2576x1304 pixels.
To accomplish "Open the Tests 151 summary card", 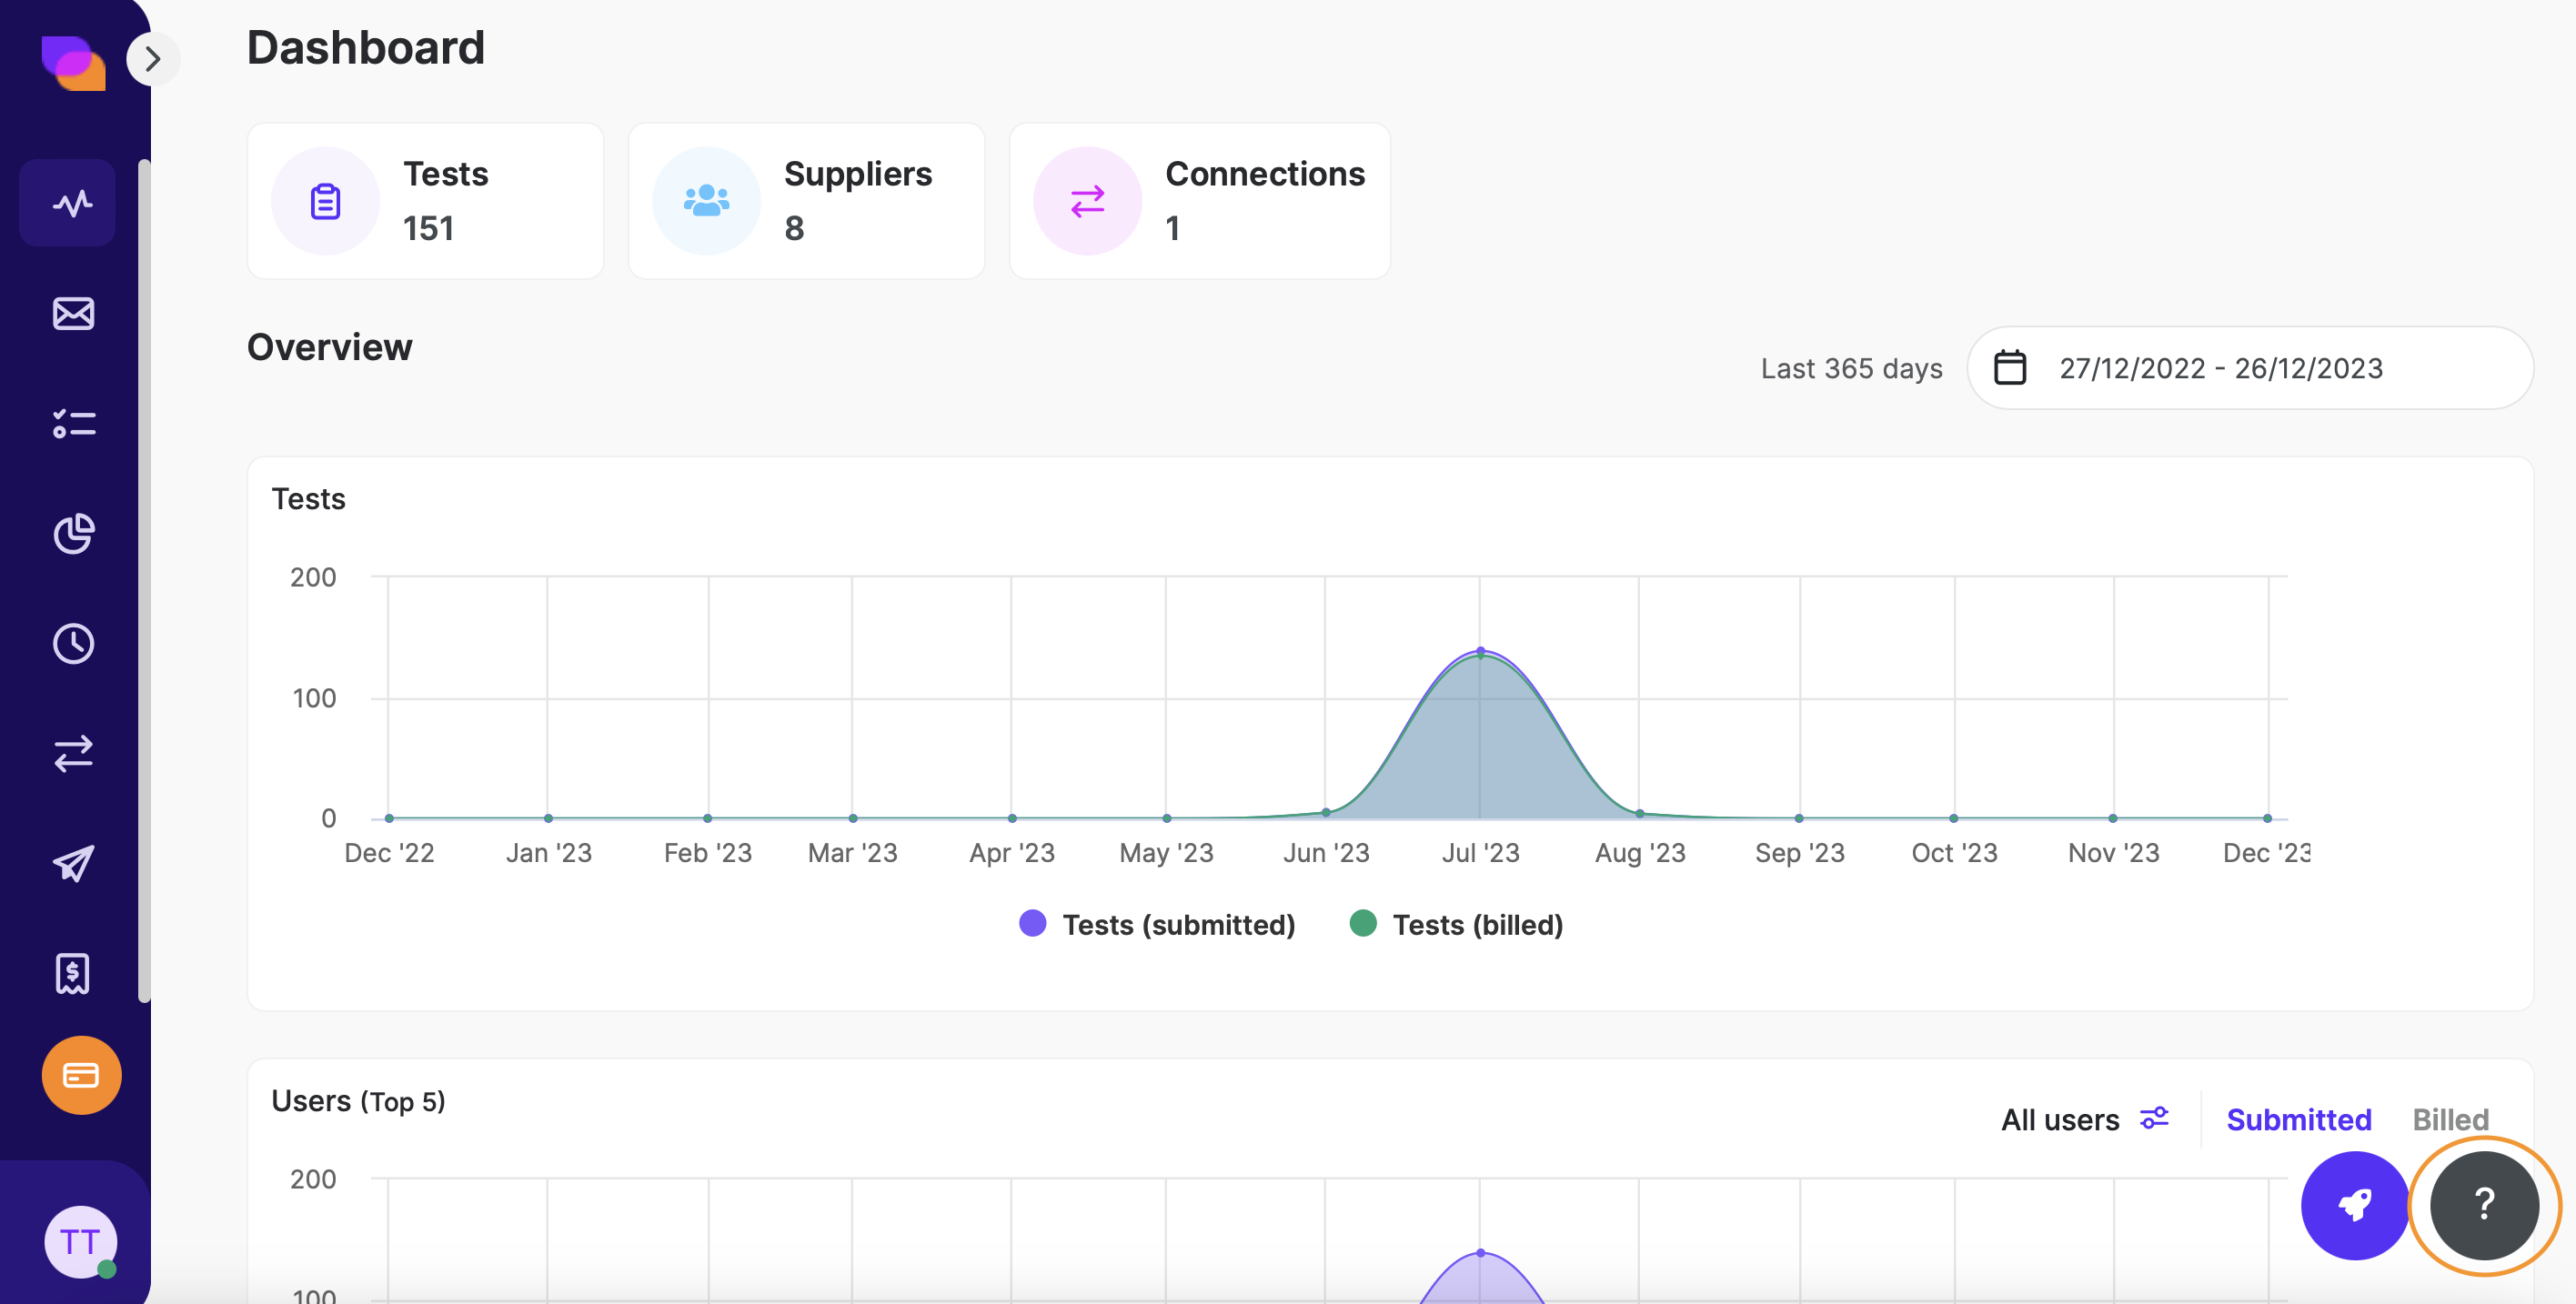I will pyautogui.click(x=425, y=201).
